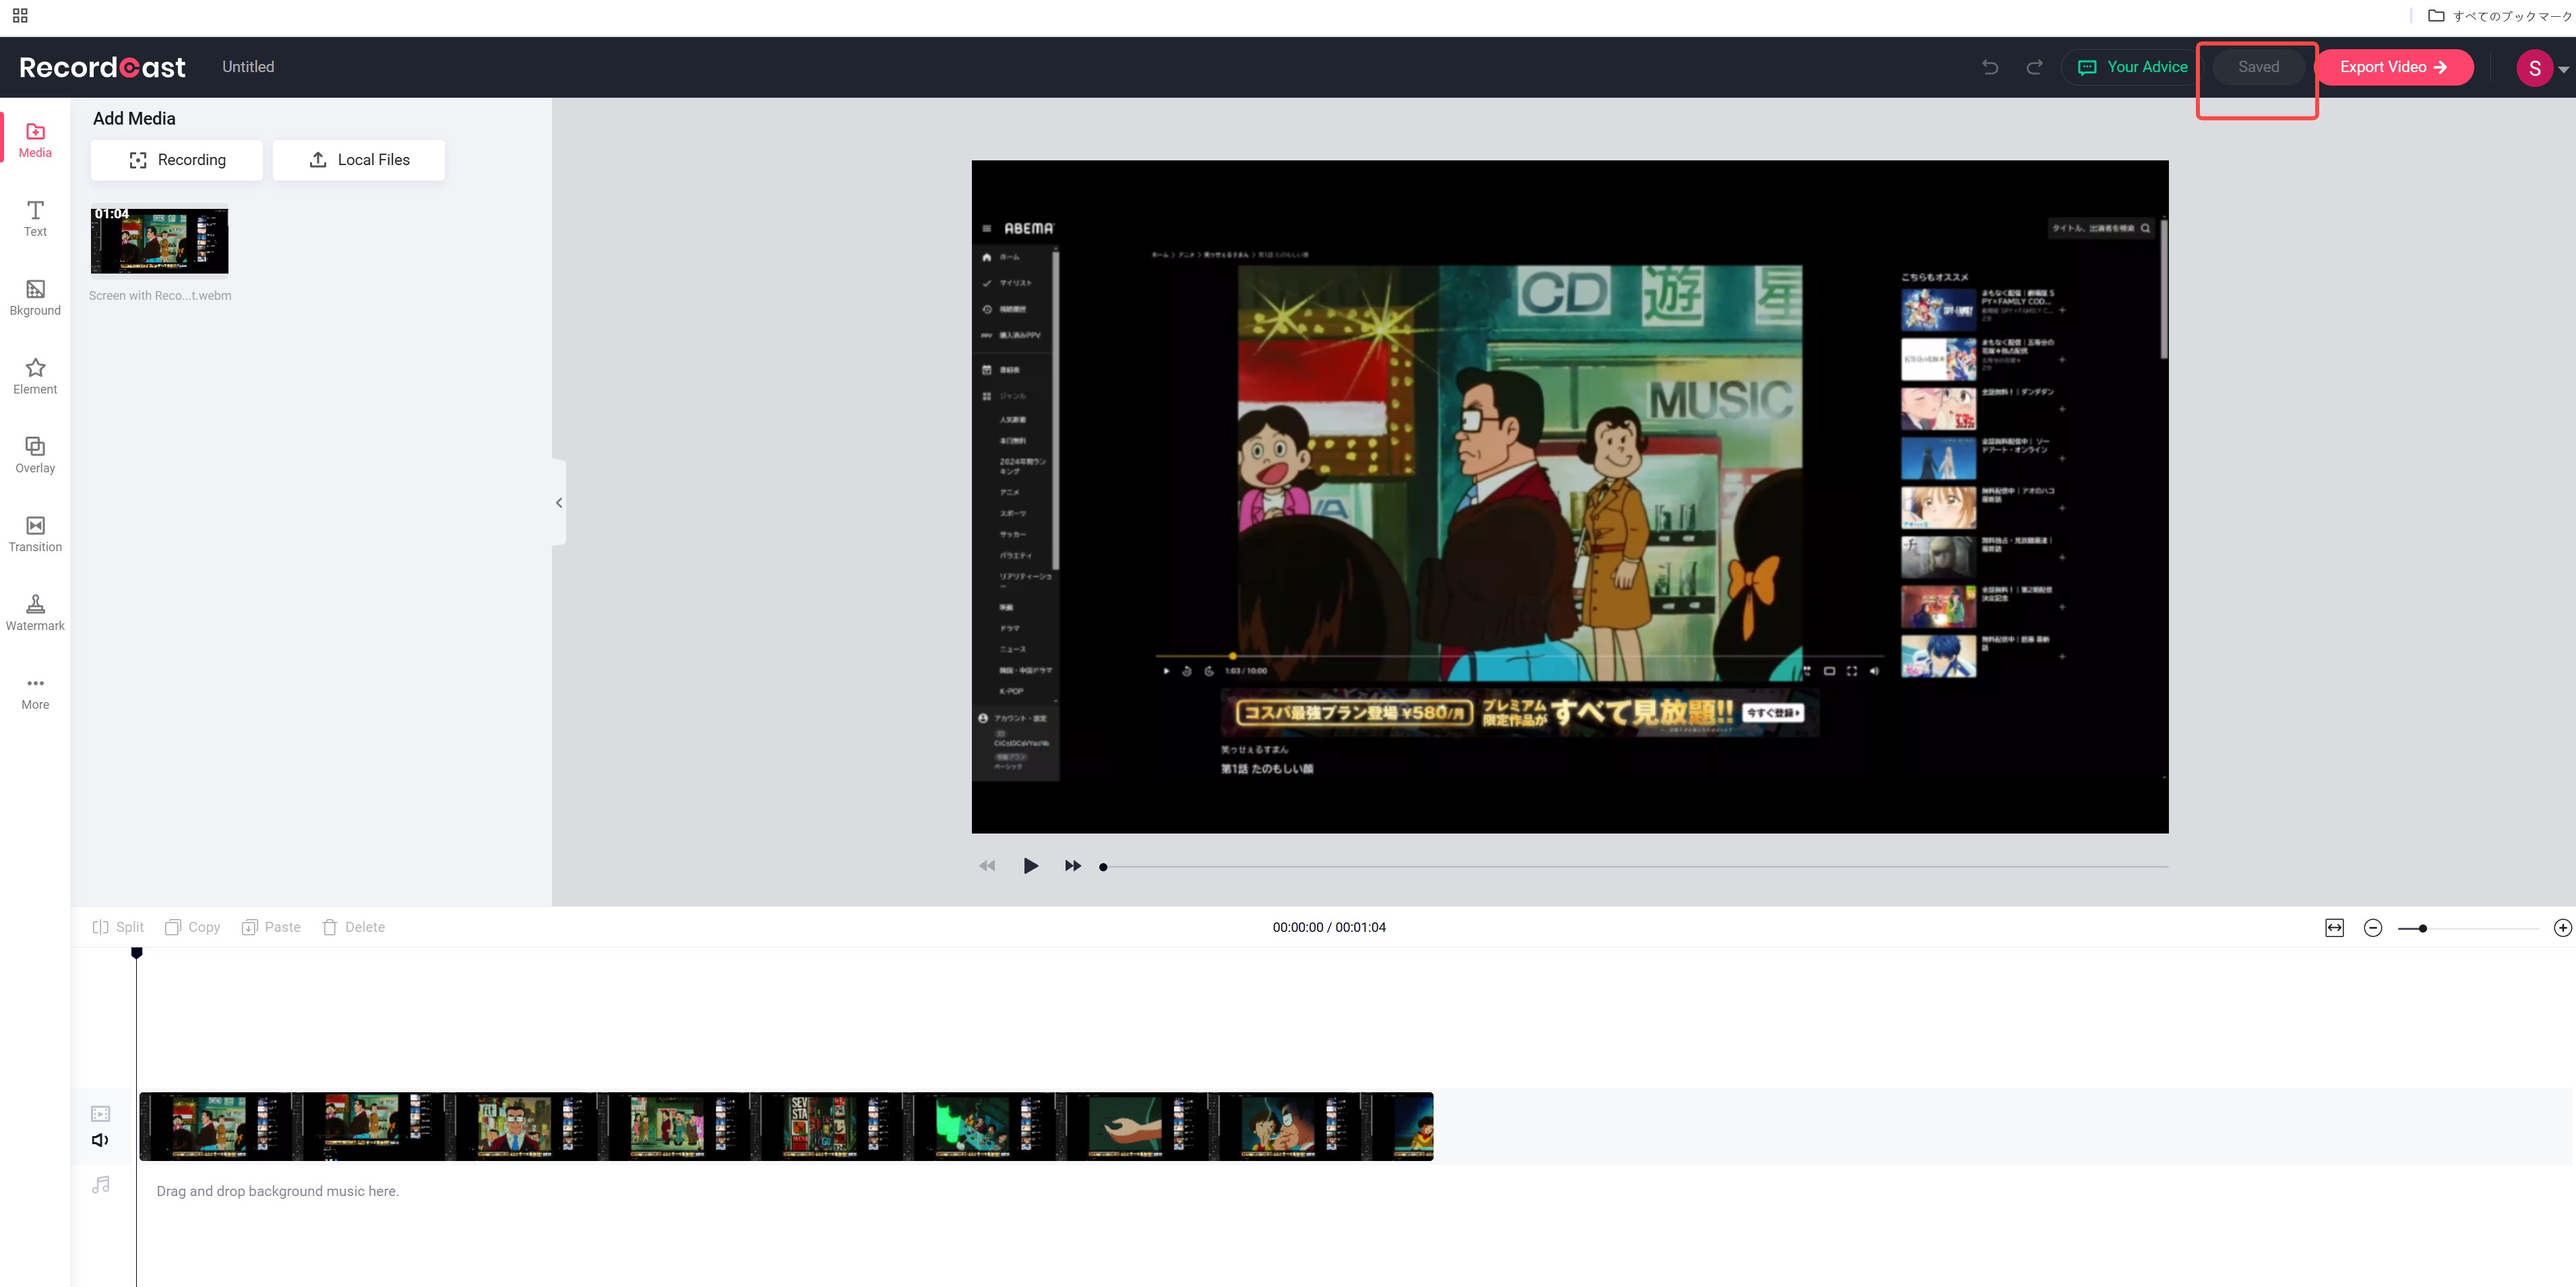
Task: Zoom out the timeline
Action: pyautogui.click(x=2373, y=928)
